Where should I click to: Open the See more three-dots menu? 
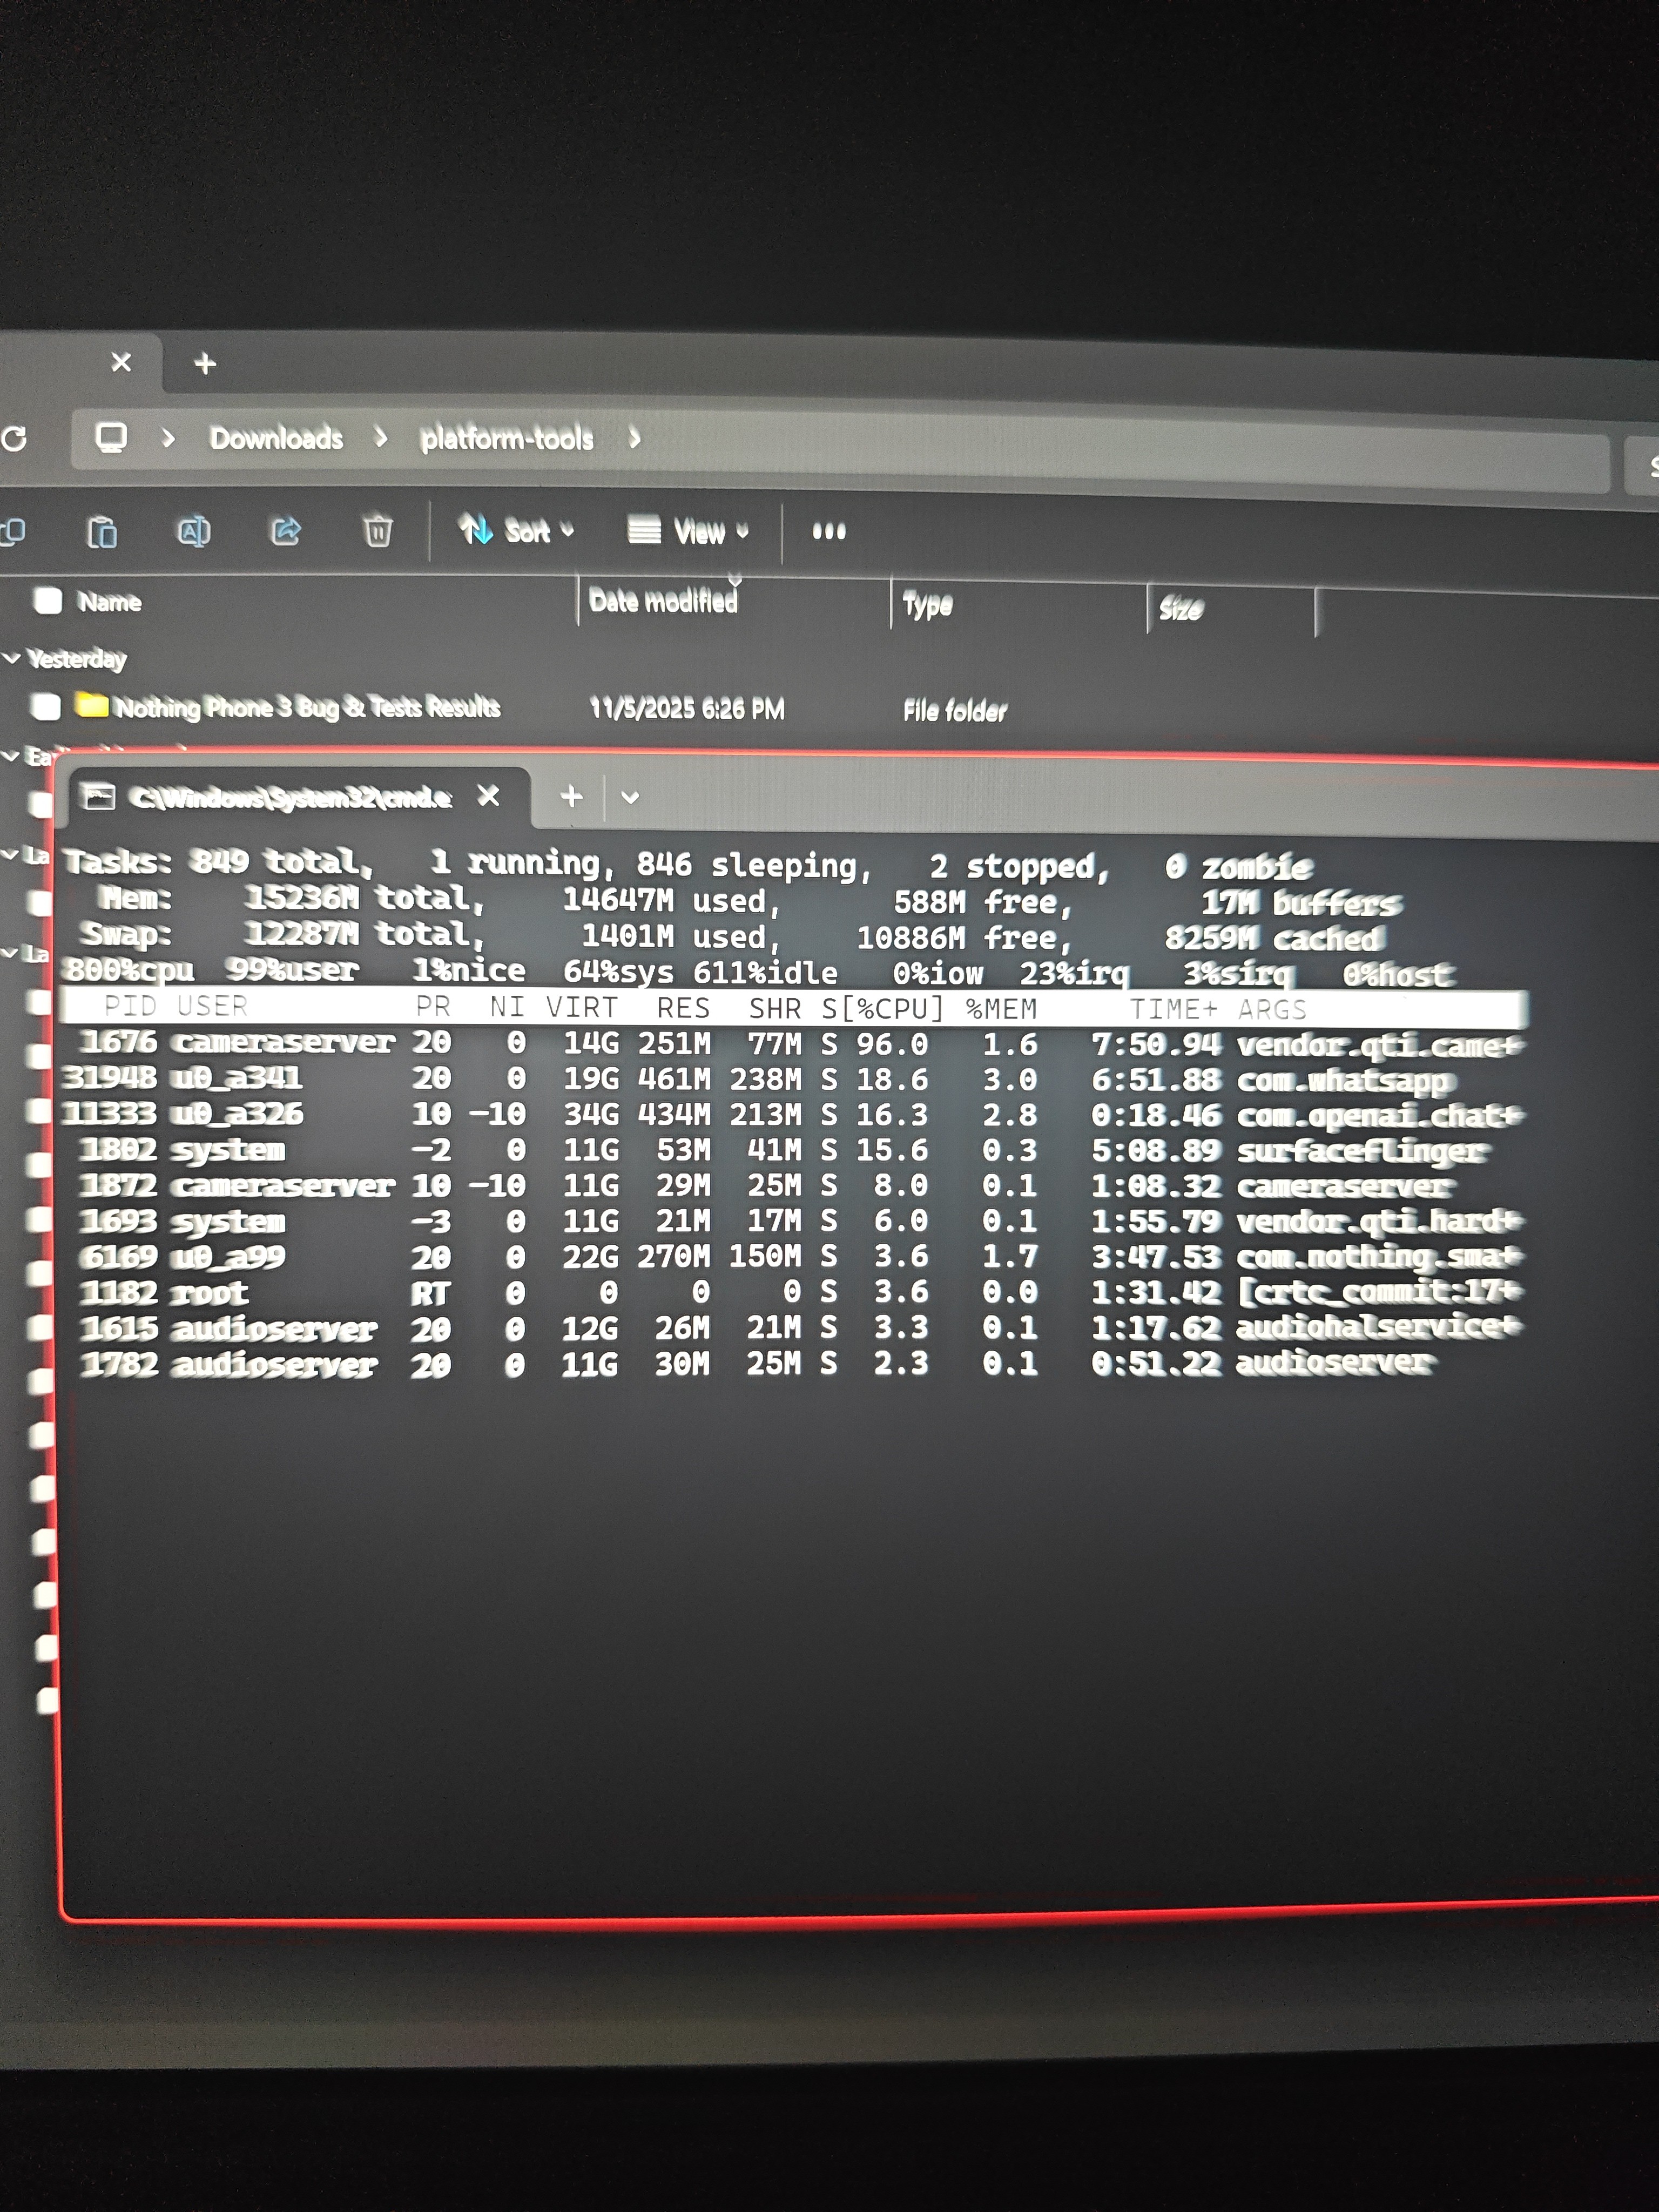click(x=828, y=531)
